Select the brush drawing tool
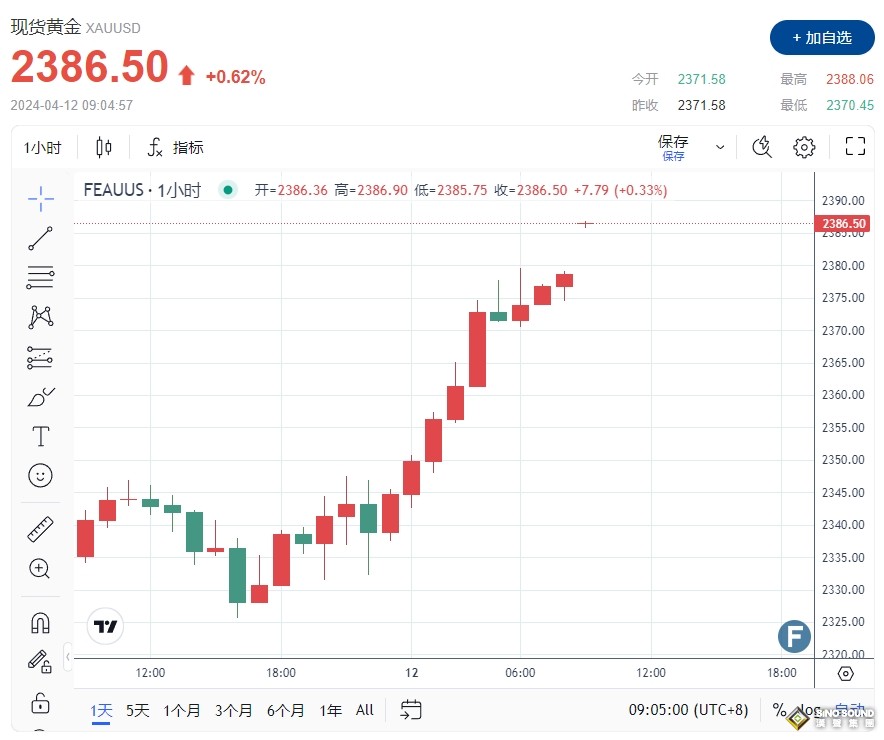This screenshot has width=884, height=740. [x=40, y=397]
